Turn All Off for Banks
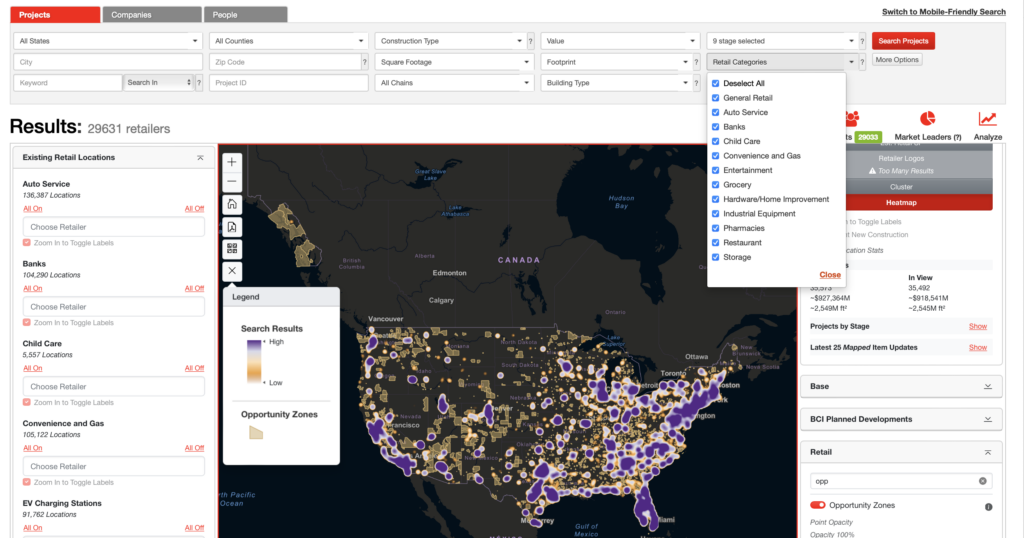 (x=194, y=289)
